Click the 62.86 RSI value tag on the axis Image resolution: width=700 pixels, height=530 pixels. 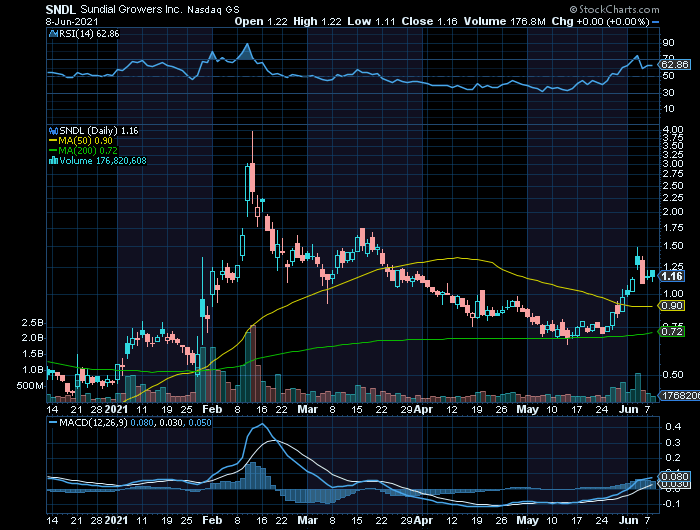675,65
